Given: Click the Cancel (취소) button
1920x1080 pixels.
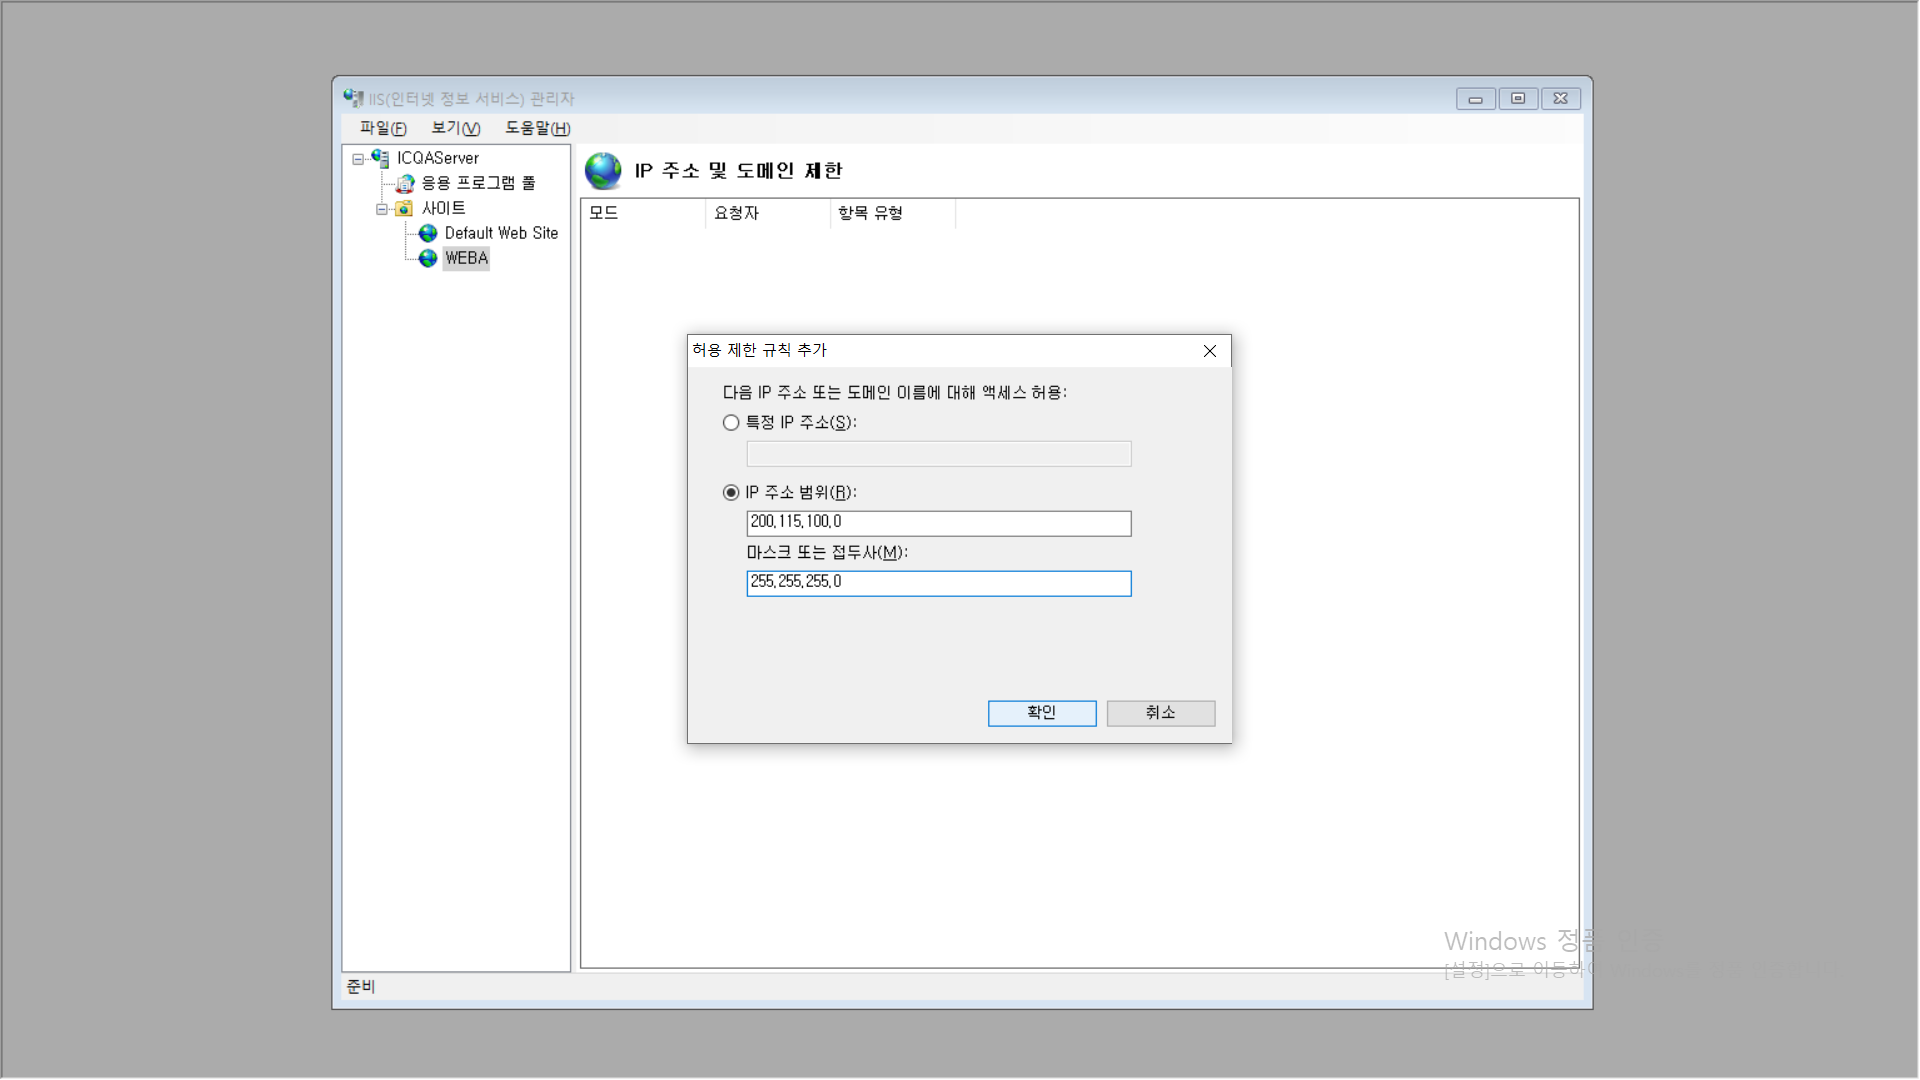Looking at the screenshot, I should click(1160, 713).
